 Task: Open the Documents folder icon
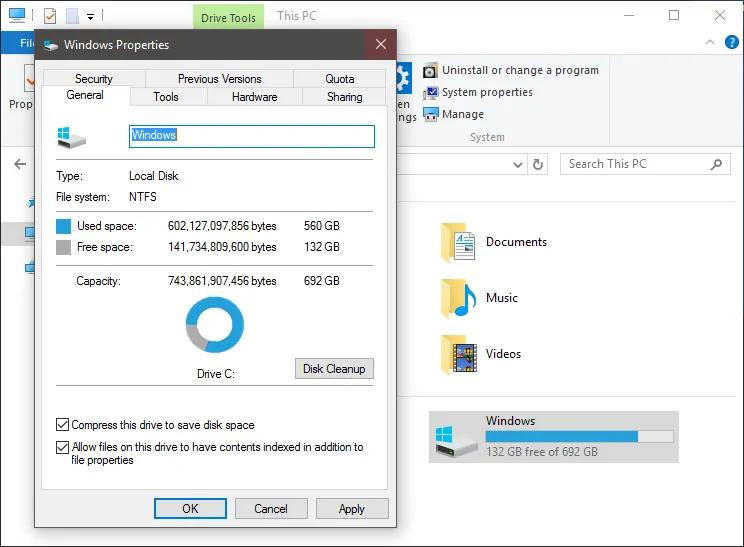pyautogui.click(x=457, y=242)
